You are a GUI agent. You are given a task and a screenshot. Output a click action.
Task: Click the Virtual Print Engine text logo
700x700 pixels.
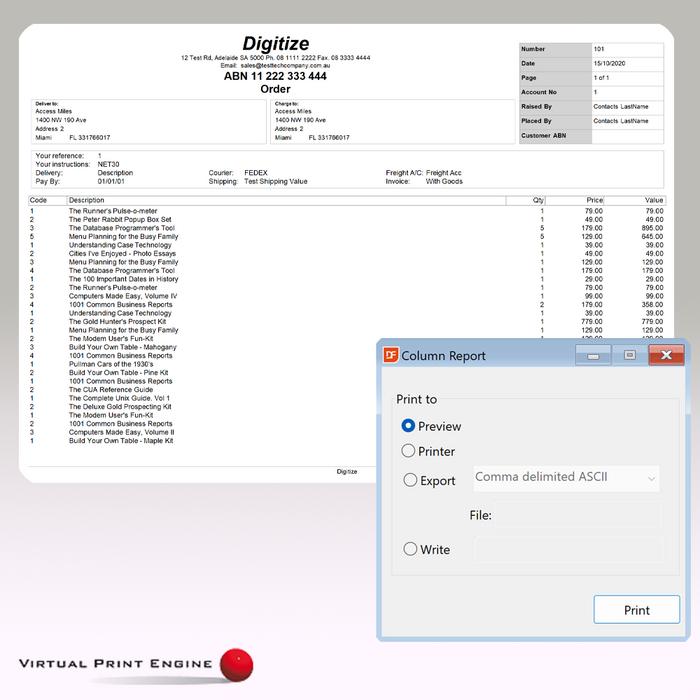115,664
